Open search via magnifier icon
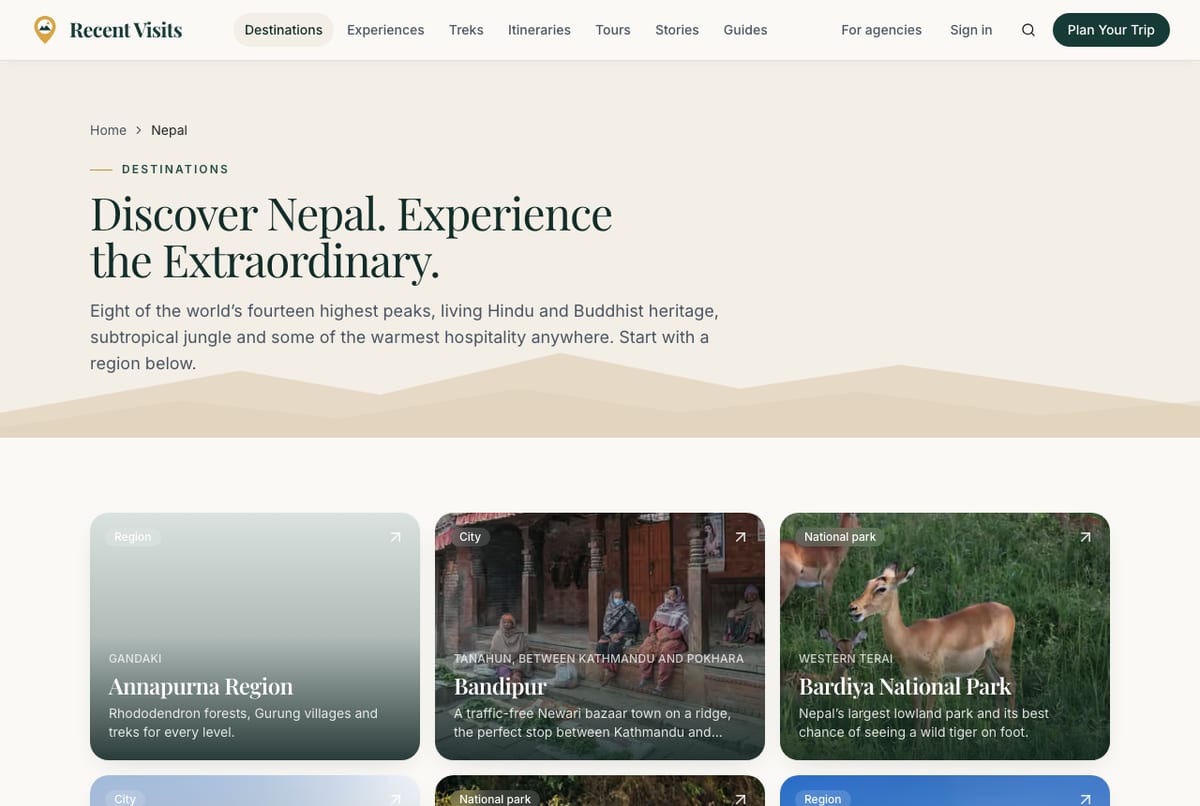 coord(1028,30)
